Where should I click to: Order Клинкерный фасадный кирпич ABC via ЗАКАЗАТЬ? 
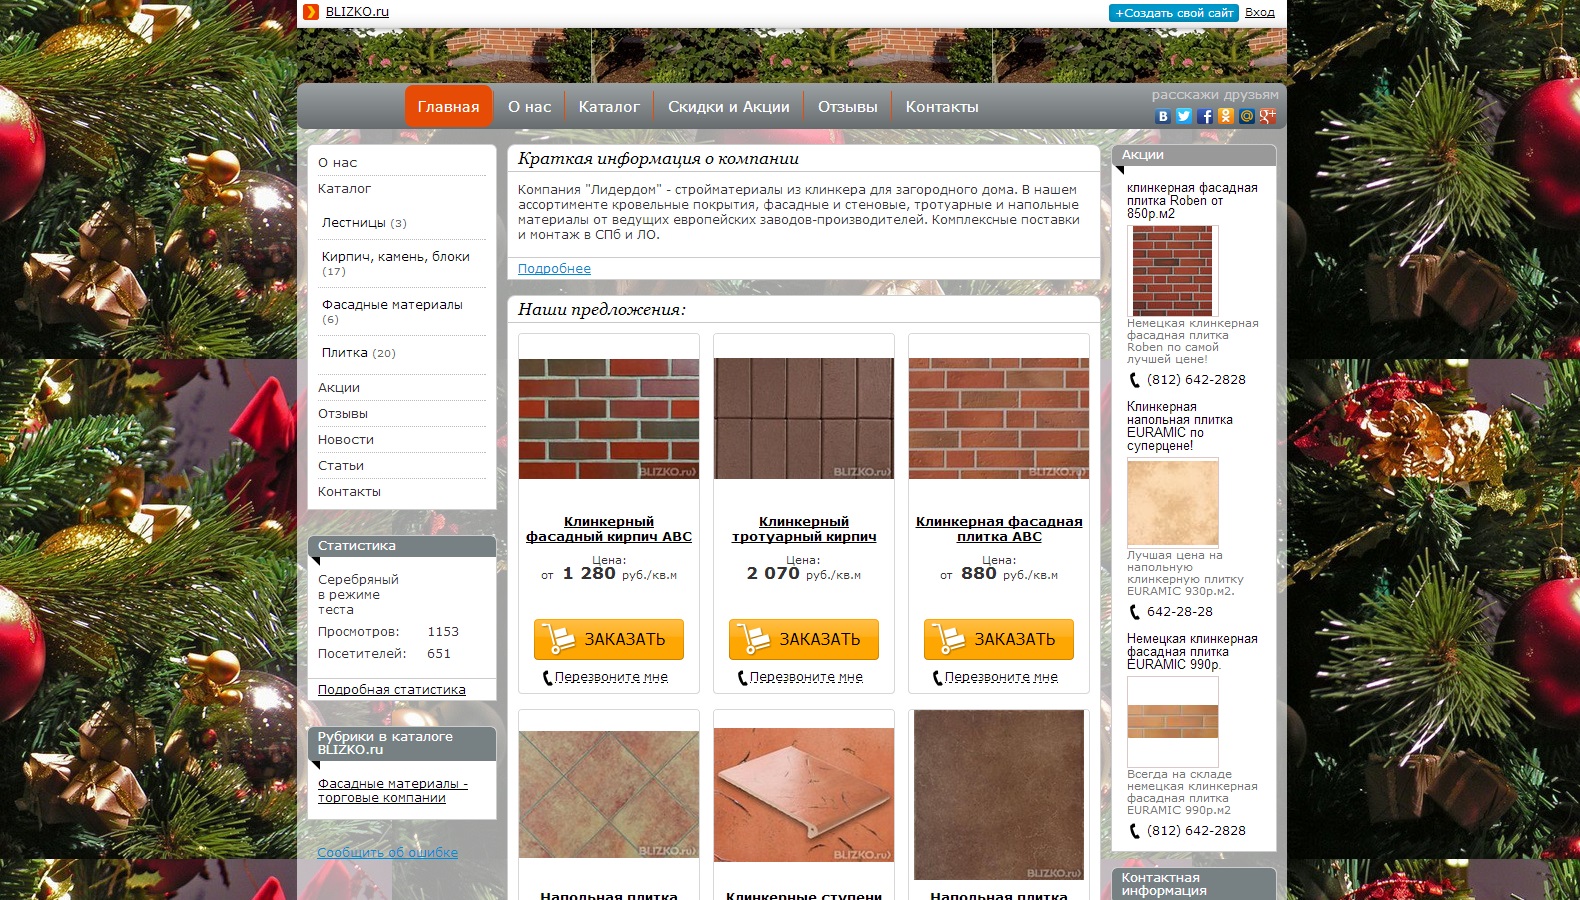(609, 639)
